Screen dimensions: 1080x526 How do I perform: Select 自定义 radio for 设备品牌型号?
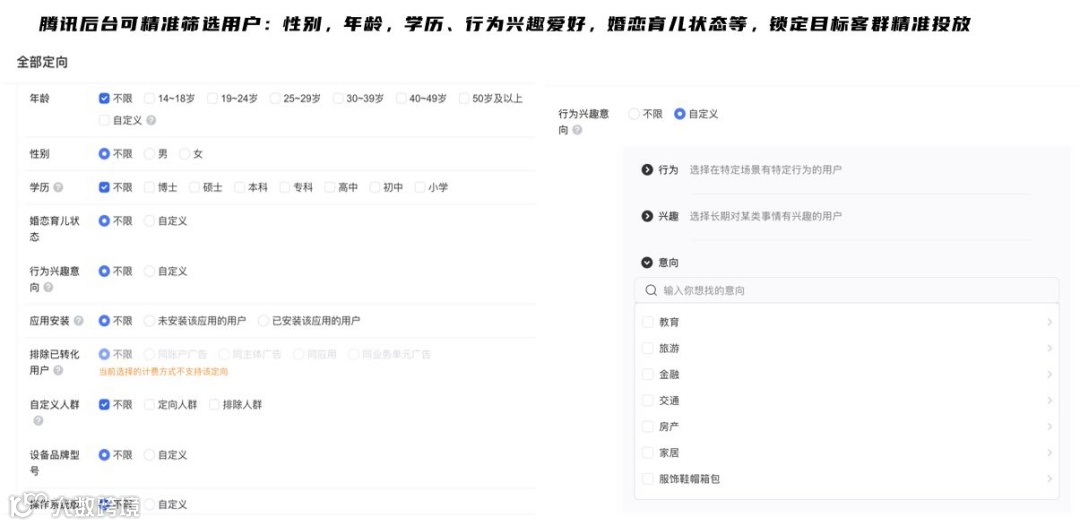149,455
